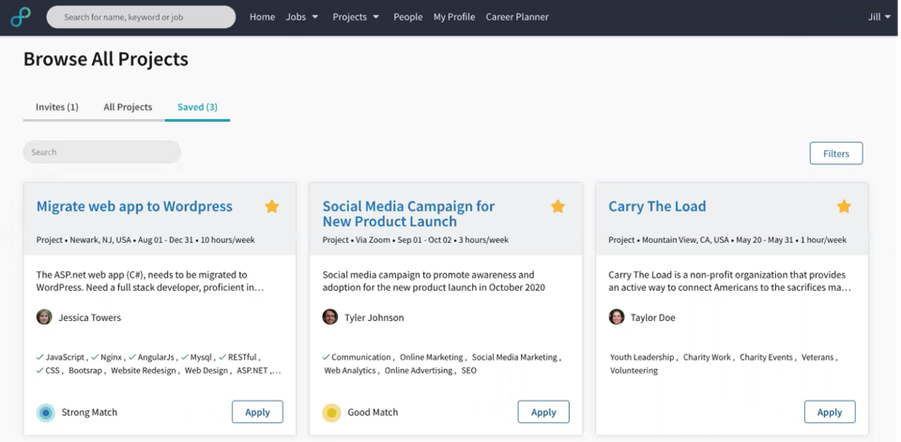Apply to Migrate web app to Wordpress project
The width and height of the screenshot is (901, 442).
(257, 412)
